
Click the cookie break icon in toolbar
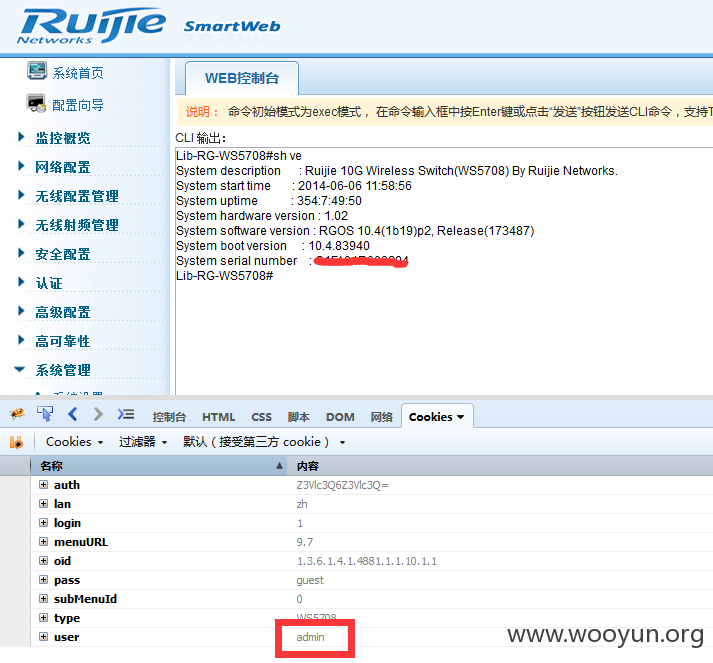click(16, 442)
